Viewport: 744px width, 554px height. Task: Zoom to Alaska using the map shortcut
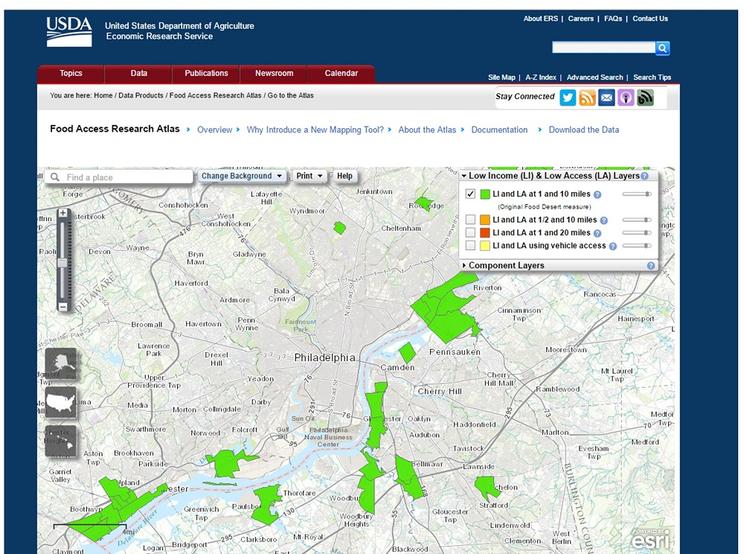pos(60,366)
